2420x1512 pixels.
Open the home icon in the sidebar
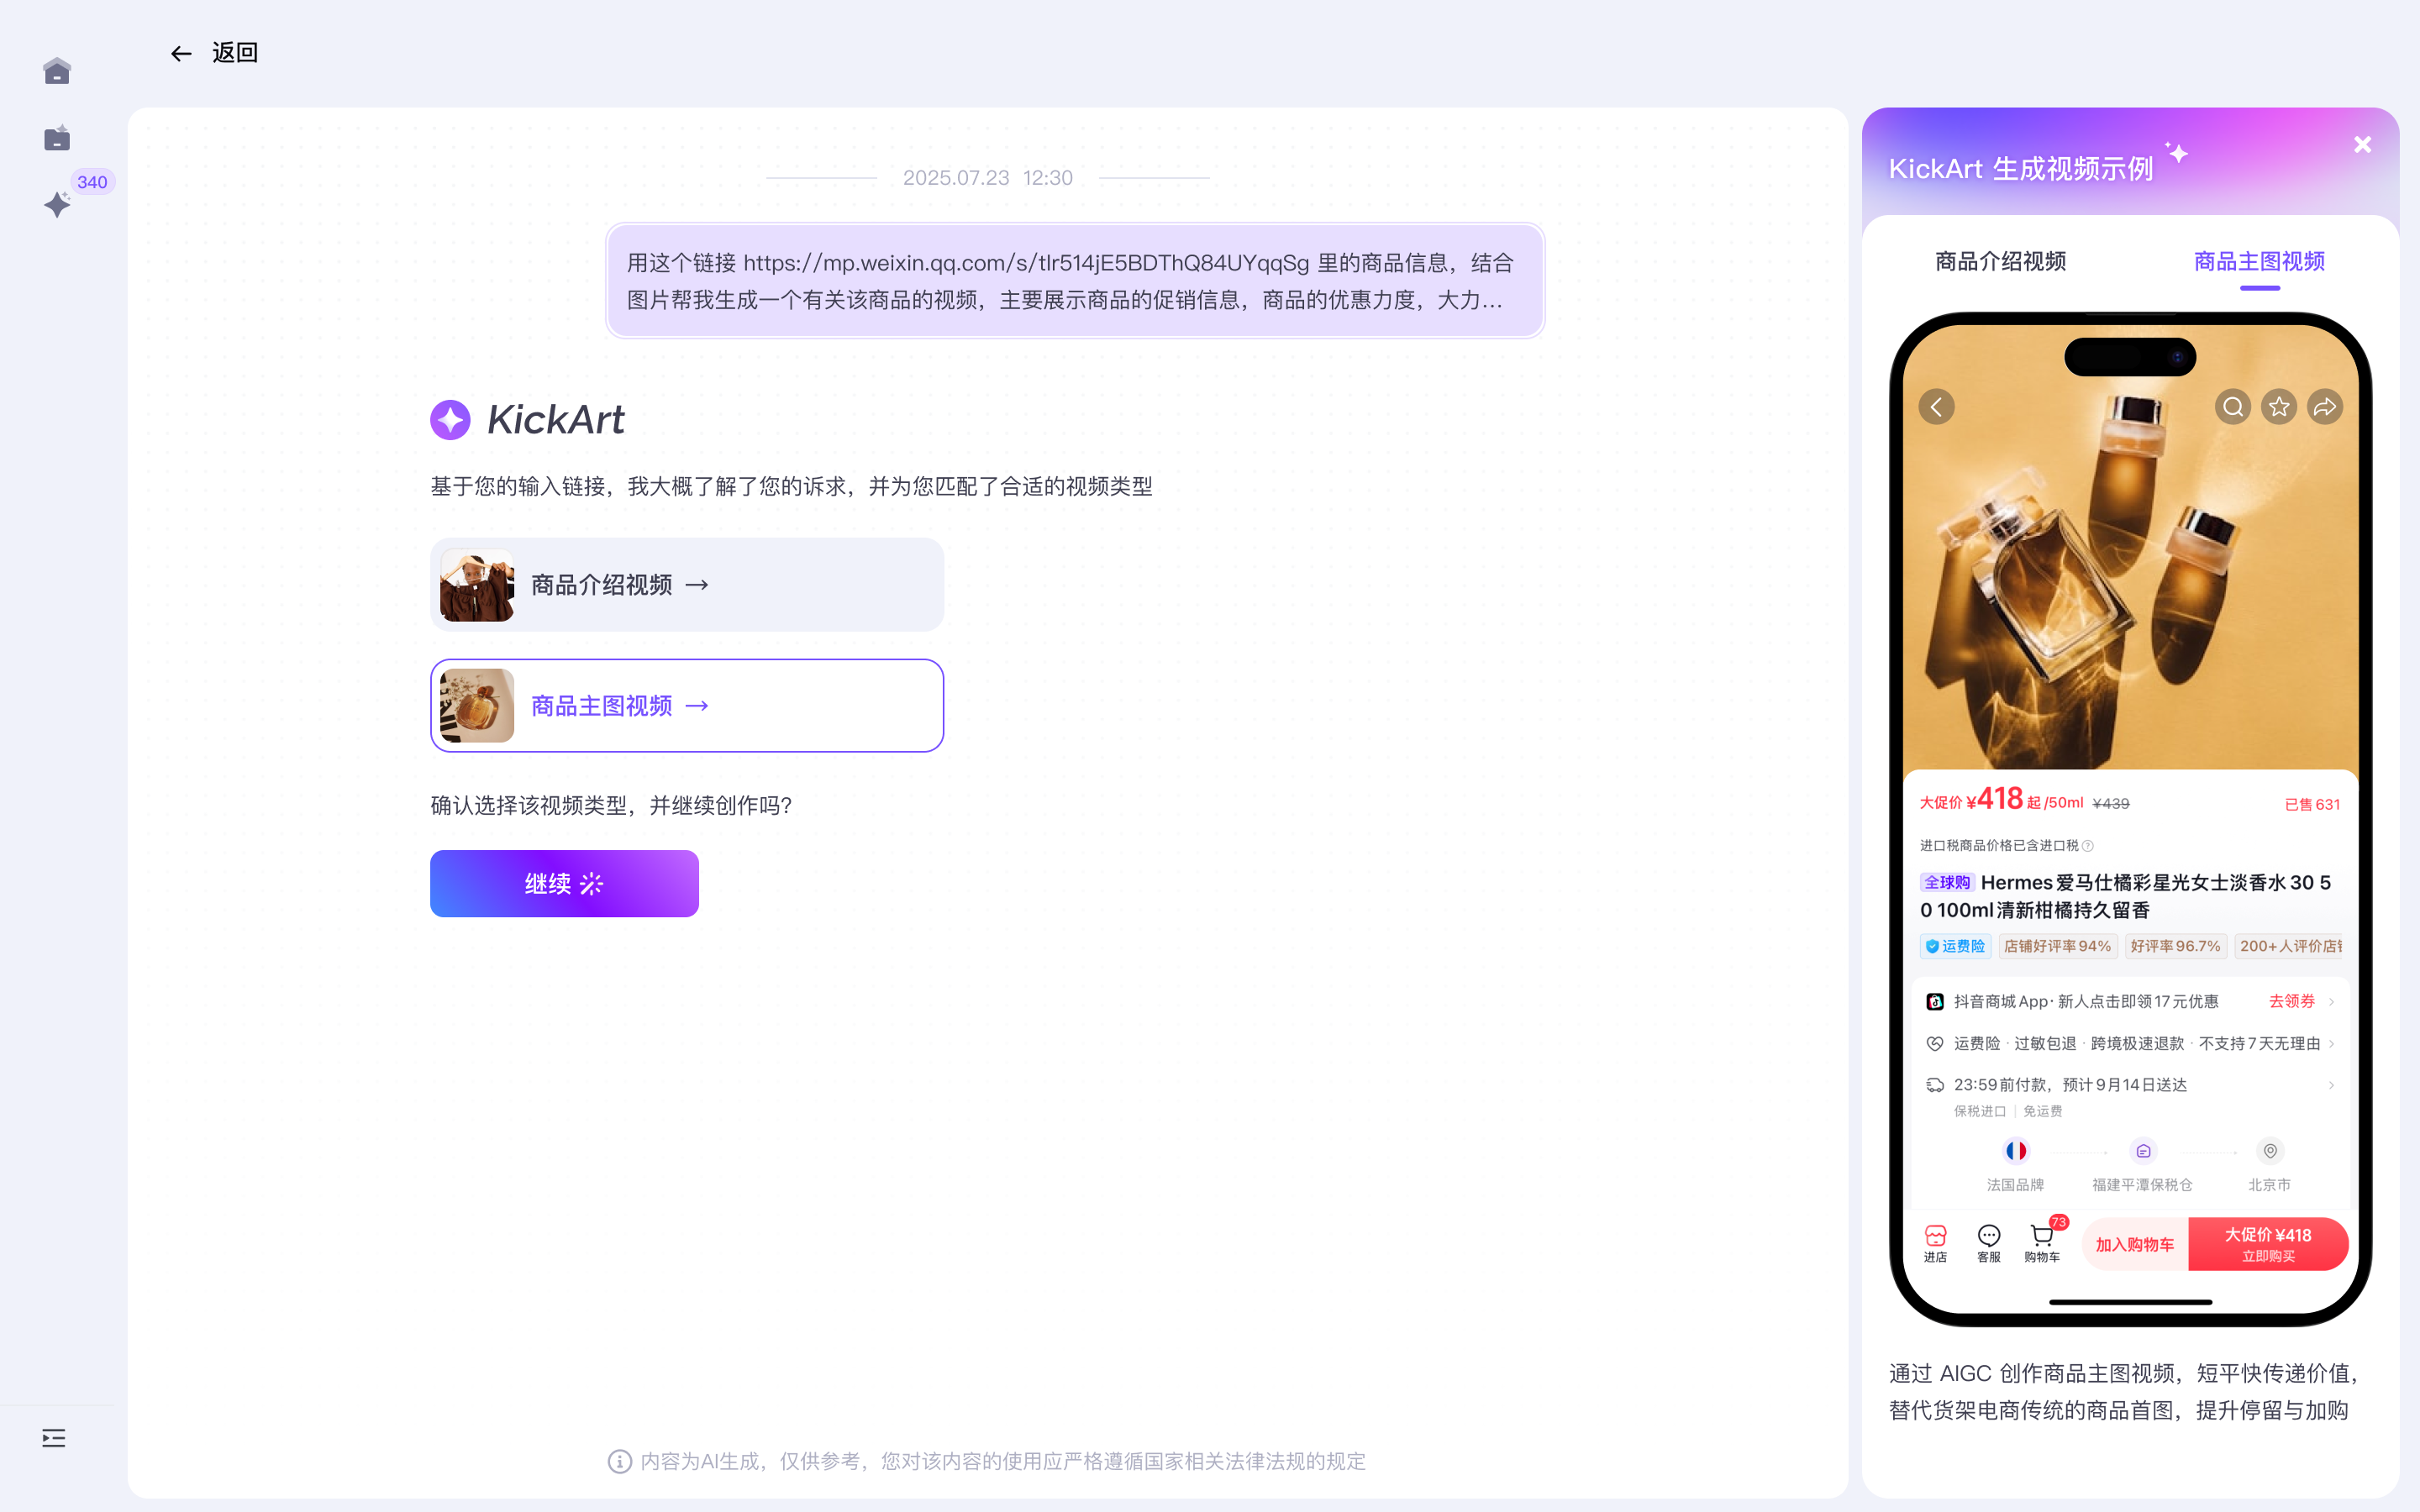pos(57,71)
